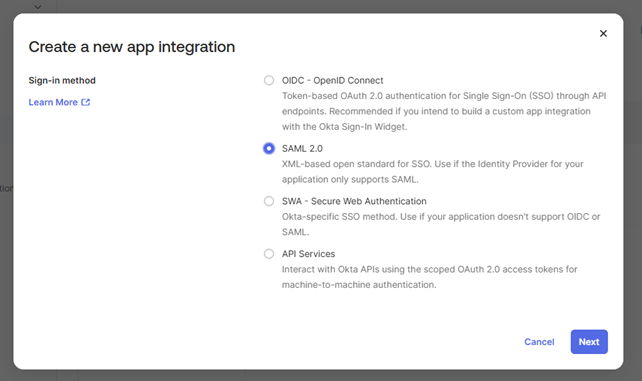642x381 pixels.
Task: Click the 'API Services' label text
Action: 308,254
